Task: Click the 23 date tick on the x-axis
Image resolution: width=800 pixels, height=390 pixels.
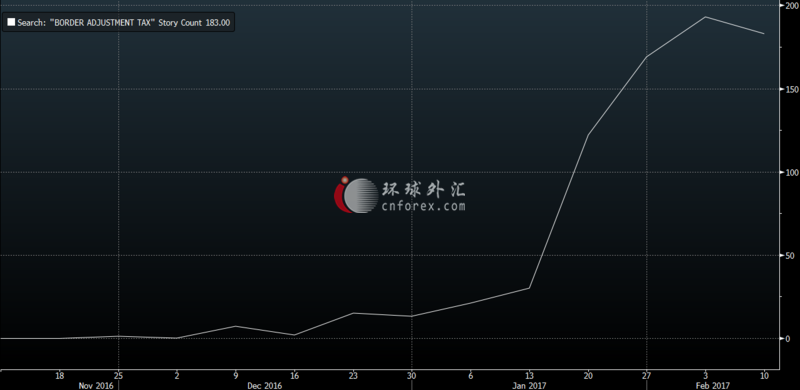Action: tap(353, 376)
